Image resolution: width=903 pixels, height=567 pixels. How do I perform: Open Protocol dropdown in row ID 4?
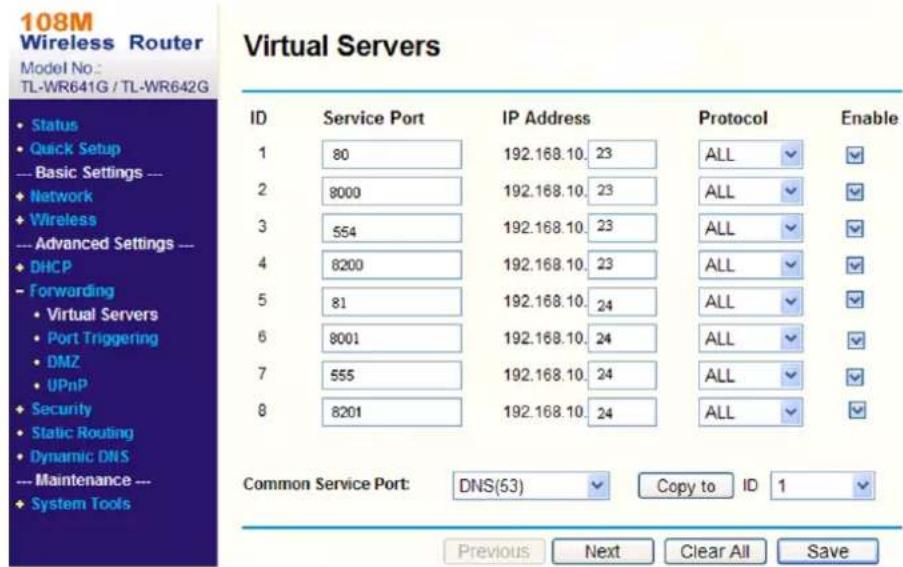(x=750, y=265)
